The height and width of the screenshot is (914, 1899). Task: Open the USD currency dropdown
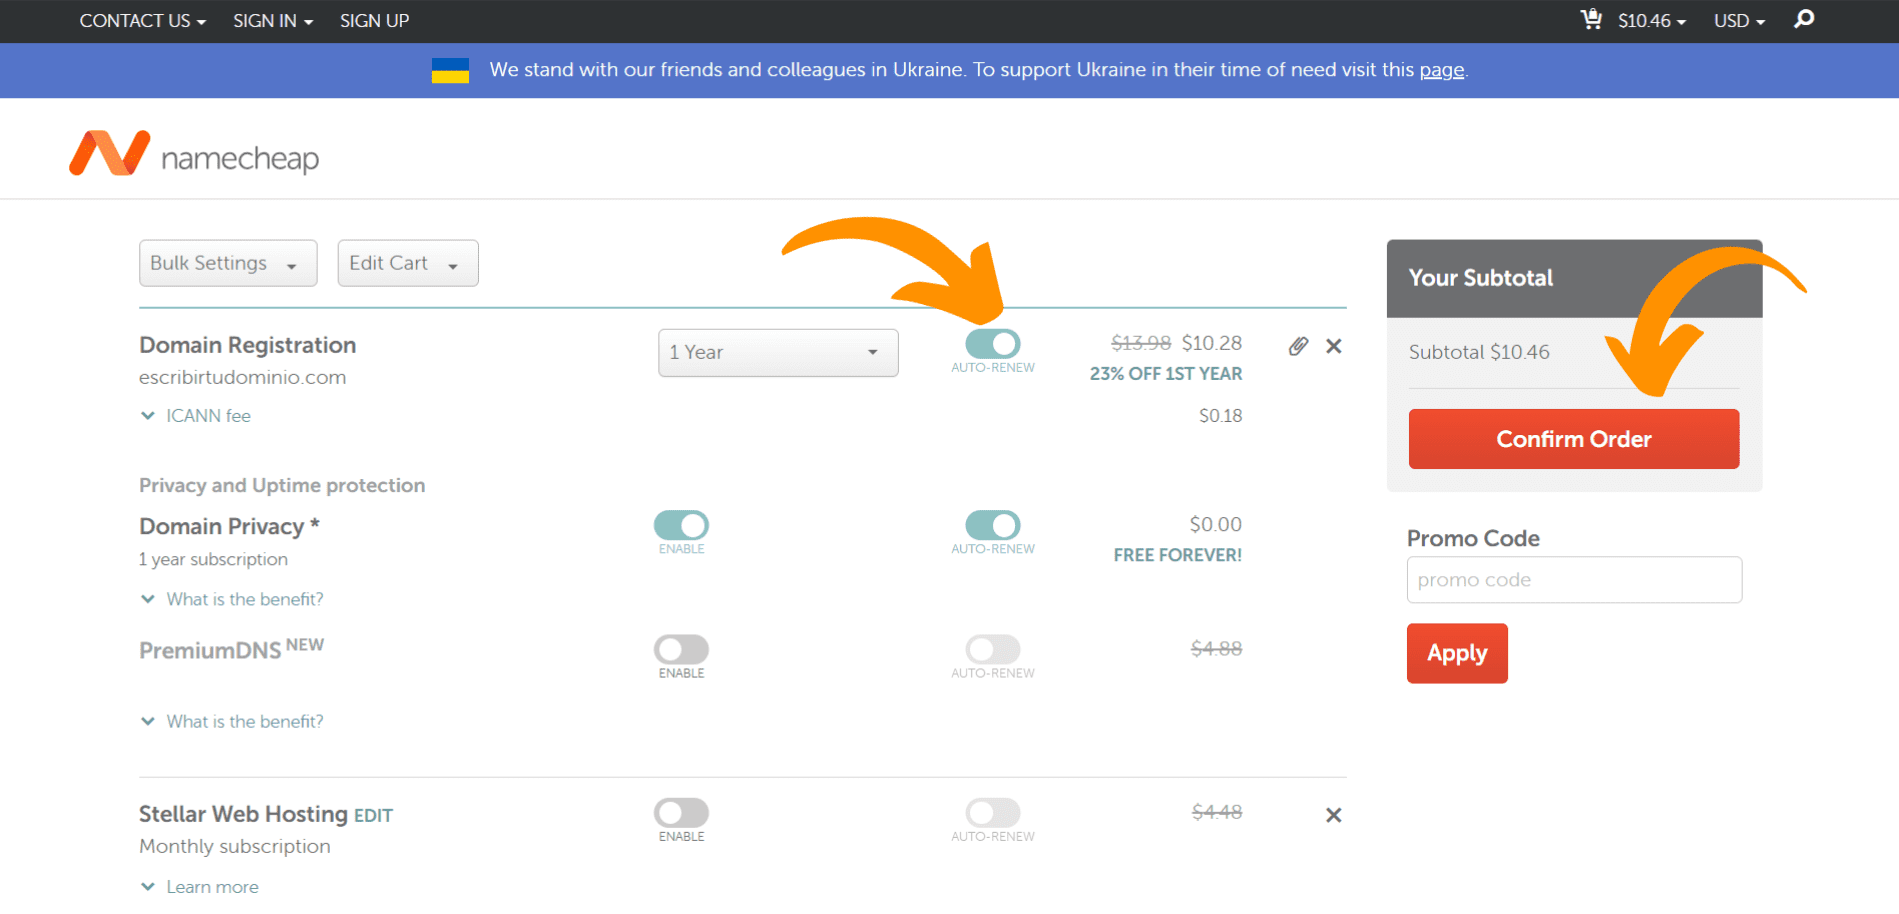pos(1739,21)
